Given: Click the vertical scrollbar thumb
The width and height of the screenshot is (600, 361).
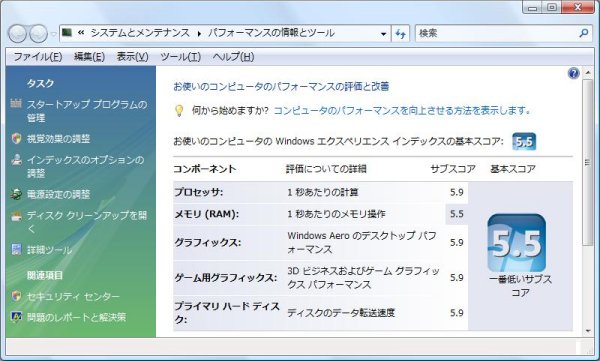Looking at the screenshot, I should pos(588,163).
